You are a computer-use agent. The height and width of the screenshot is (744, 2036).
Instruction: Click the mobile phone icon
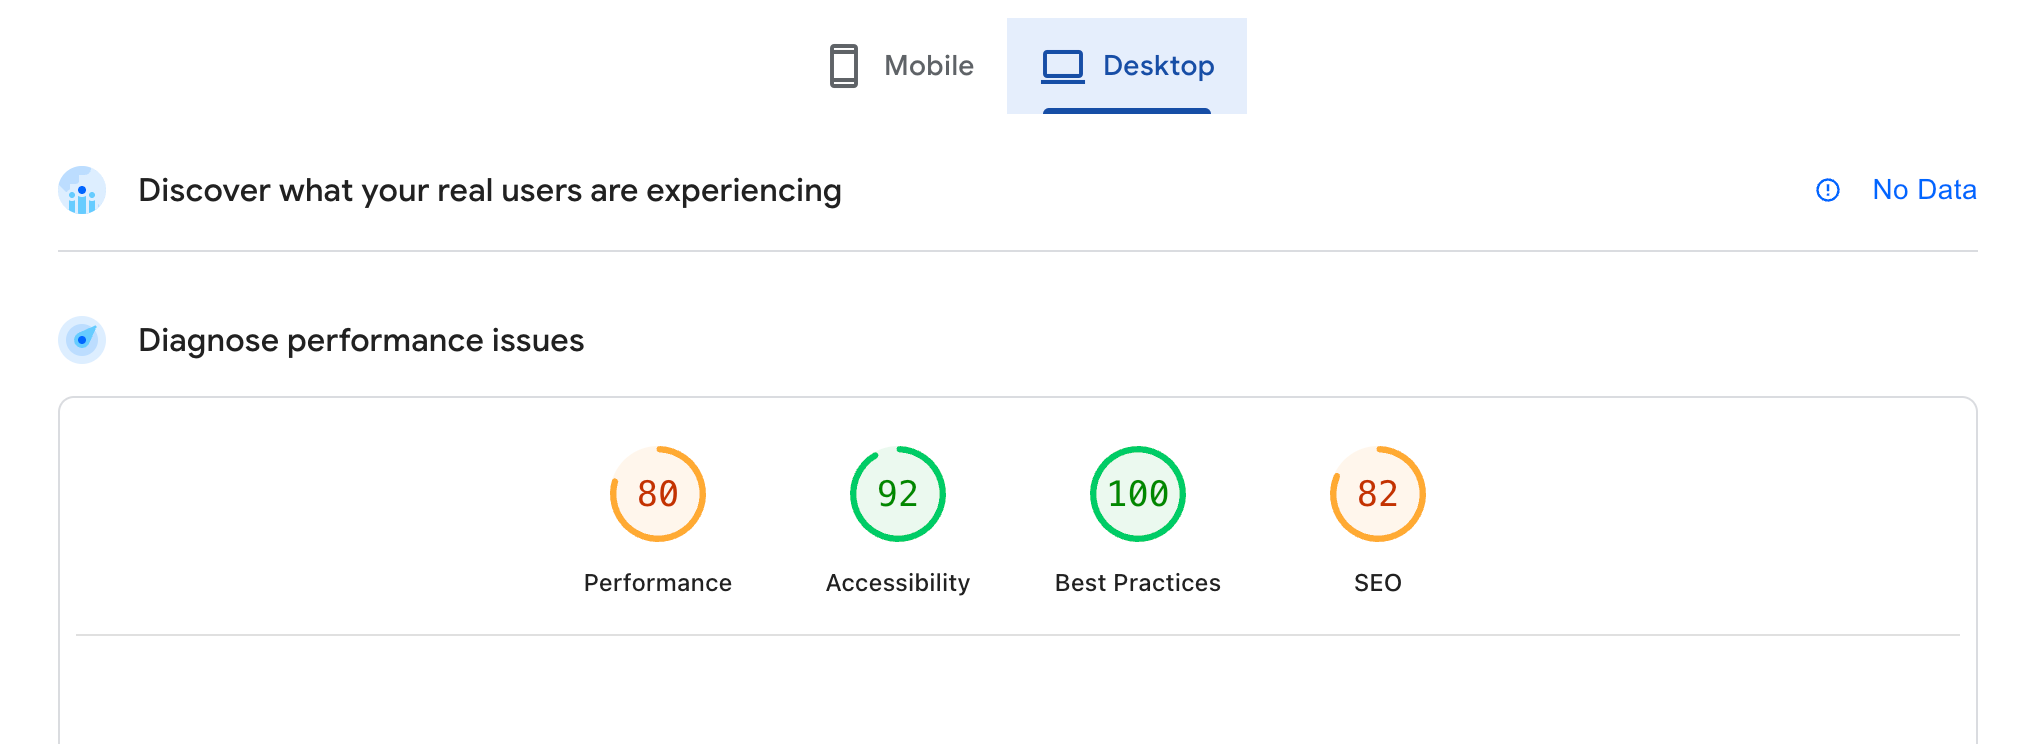[844, 66]
